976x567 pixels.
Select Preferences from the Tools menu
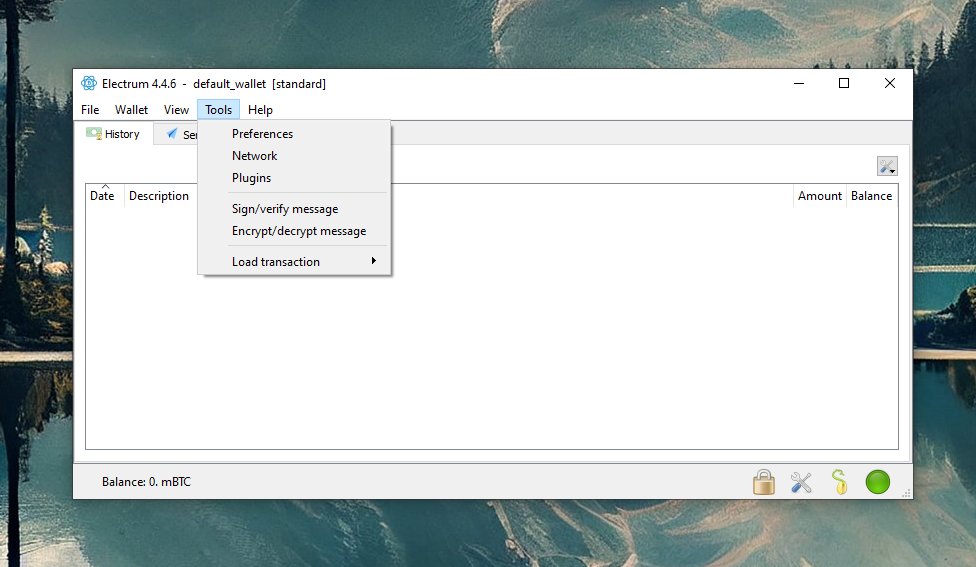(262, 134)
